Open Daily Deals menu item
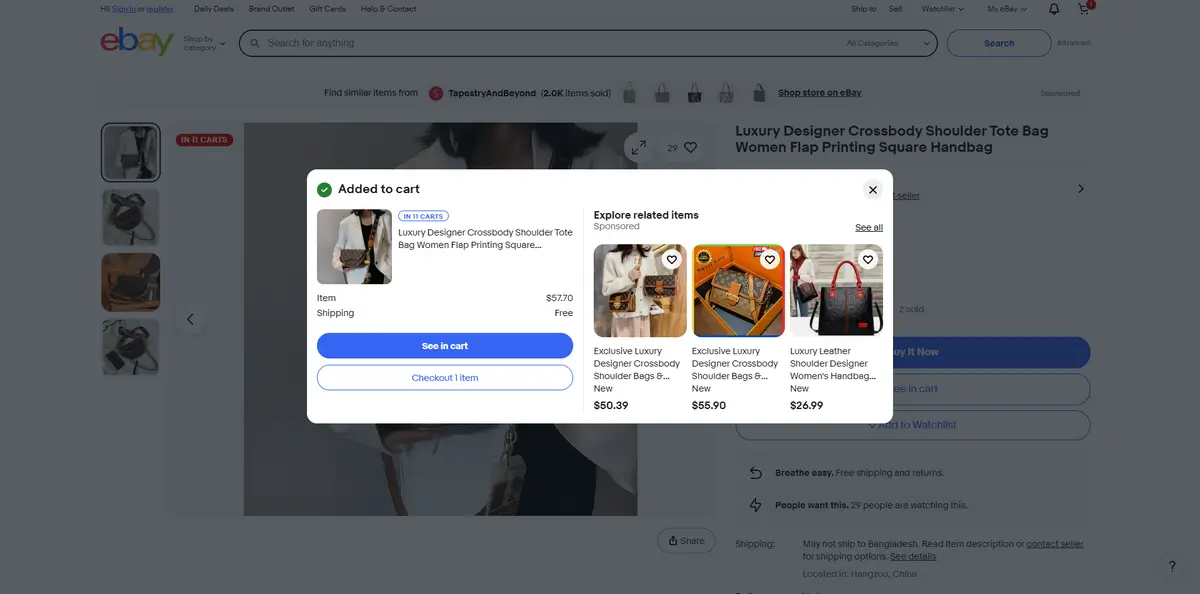1200x594 pixels. point(213,9)
